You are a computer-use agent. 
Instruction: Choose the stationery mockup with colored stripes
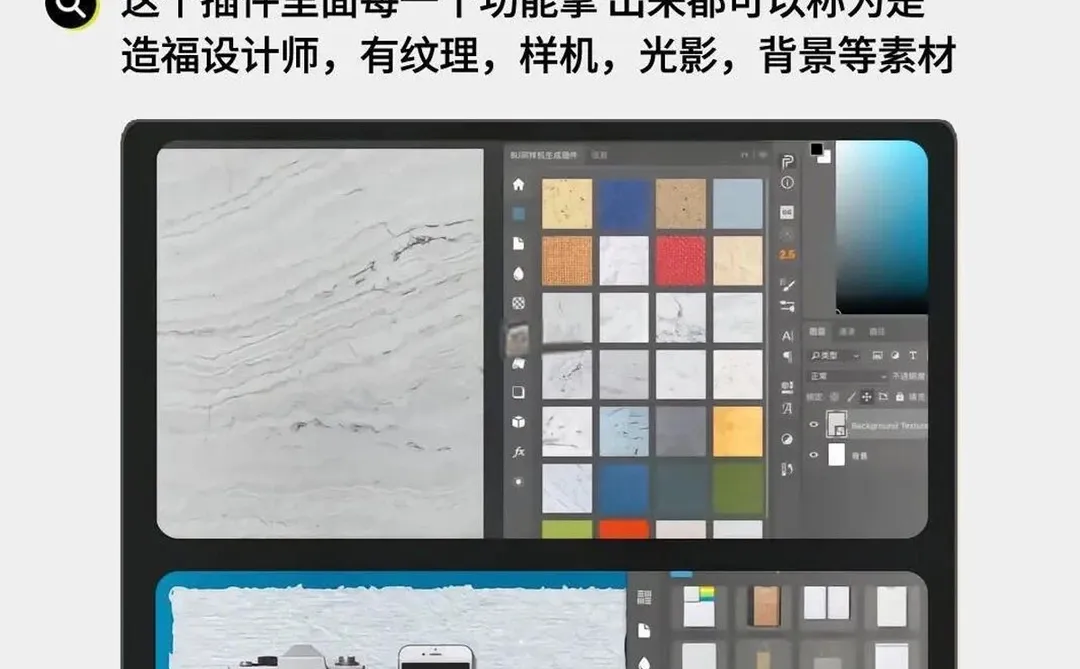pyautogui.click(x=699, y=606)
